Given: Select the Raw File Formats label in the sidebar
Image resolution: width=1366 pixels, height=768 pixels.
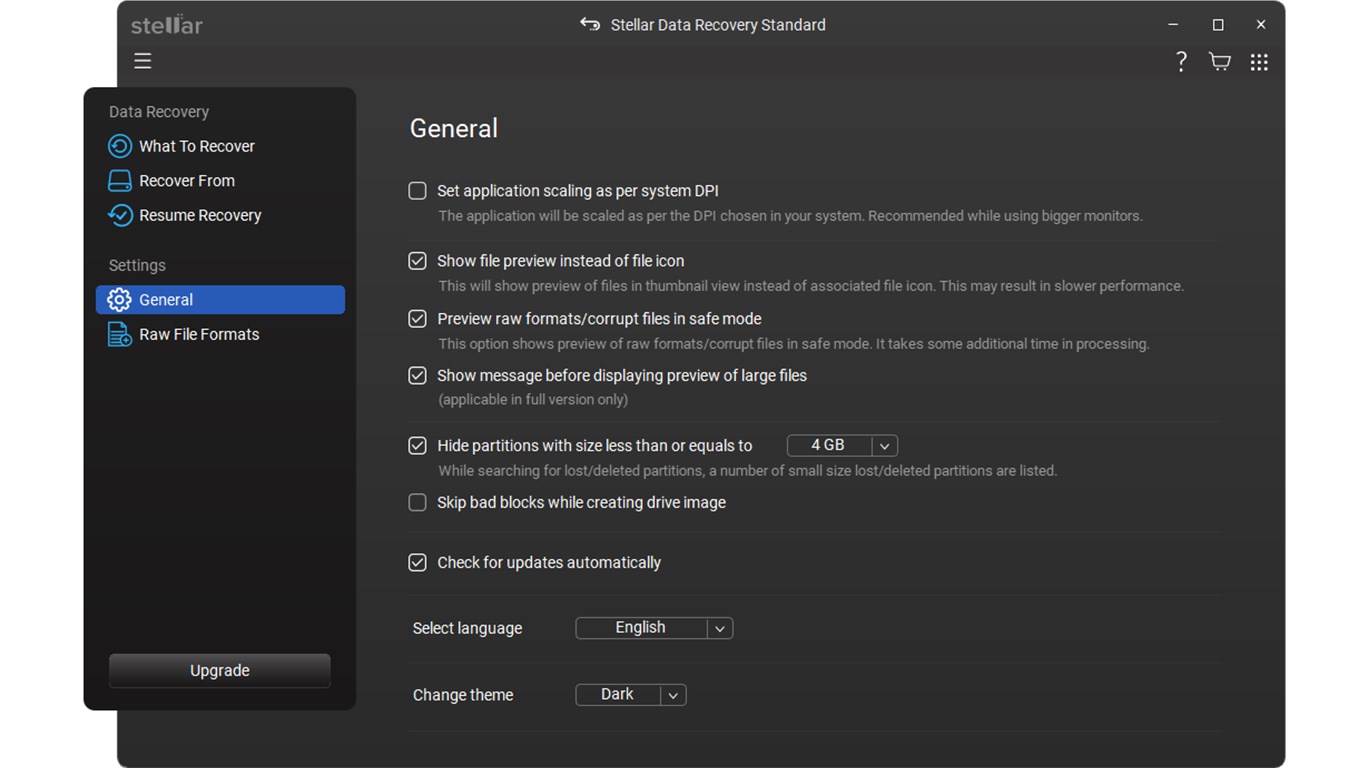Looking at the screenshot, I should 199,334.
